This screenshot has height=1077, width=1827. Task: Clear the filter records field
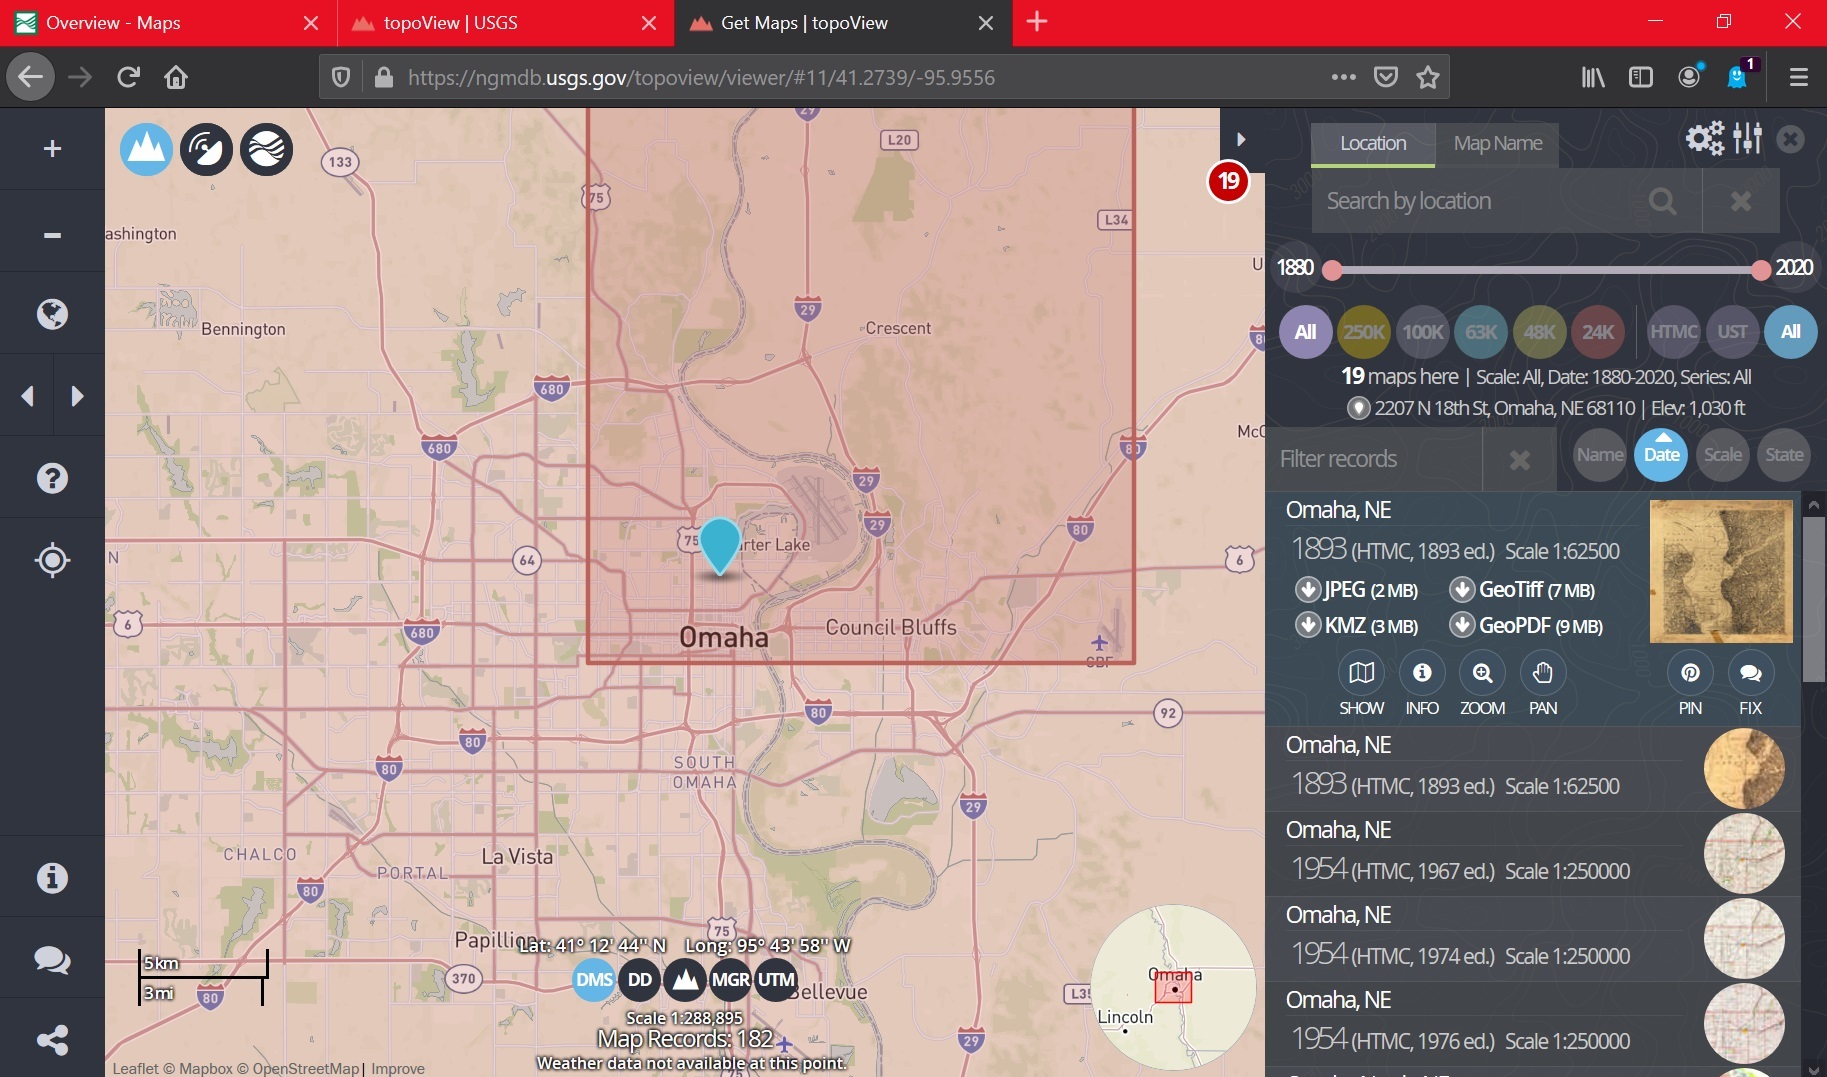[x=1520, y=459]
